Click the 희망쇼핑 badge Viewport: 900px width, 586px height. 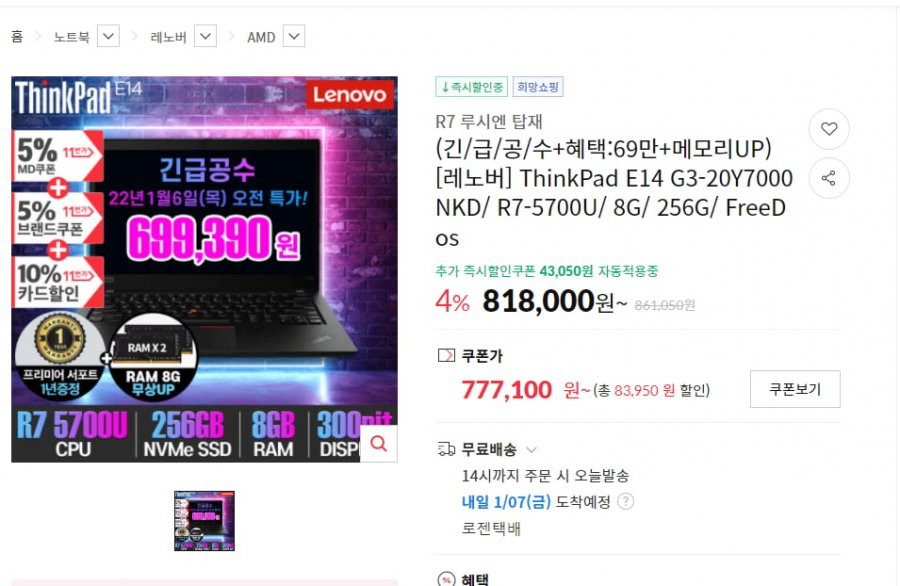(x=538, y=87)
